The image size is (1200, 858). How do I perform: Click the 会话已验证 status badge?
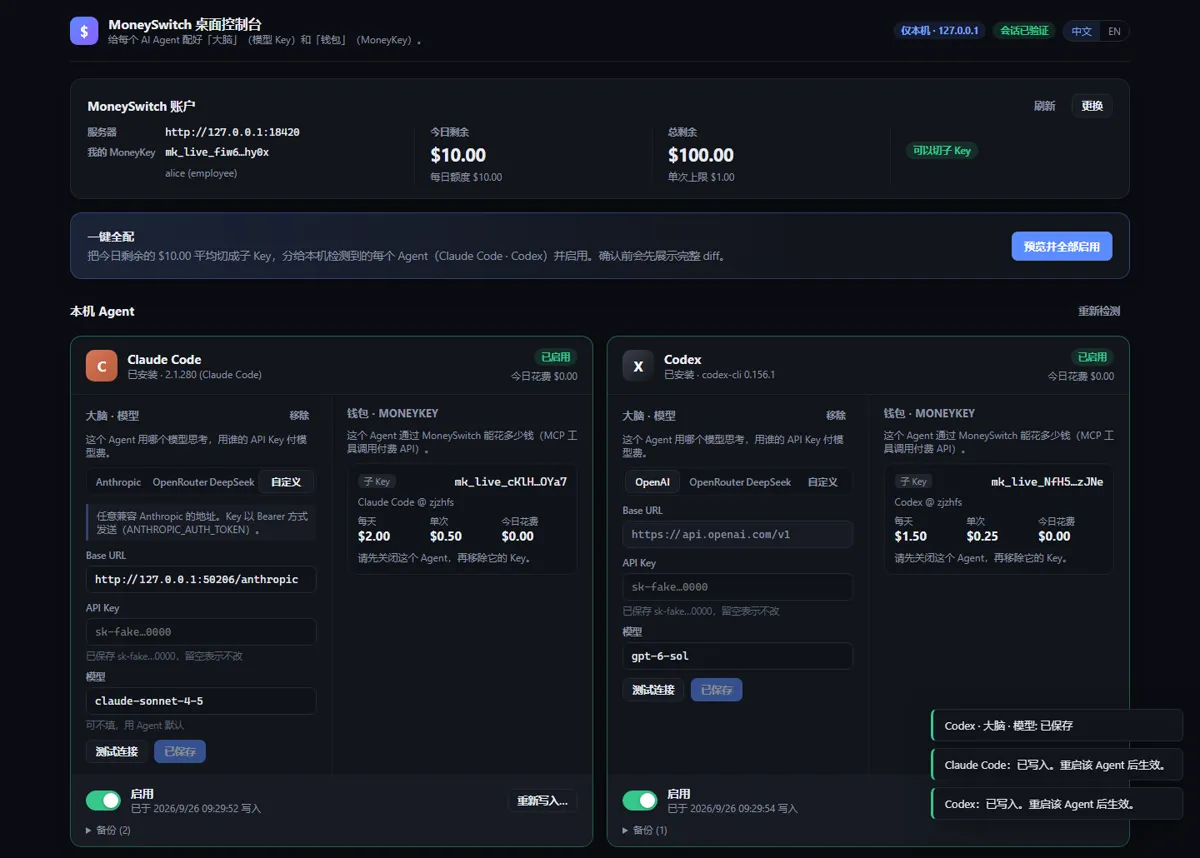pos(1024,31)
